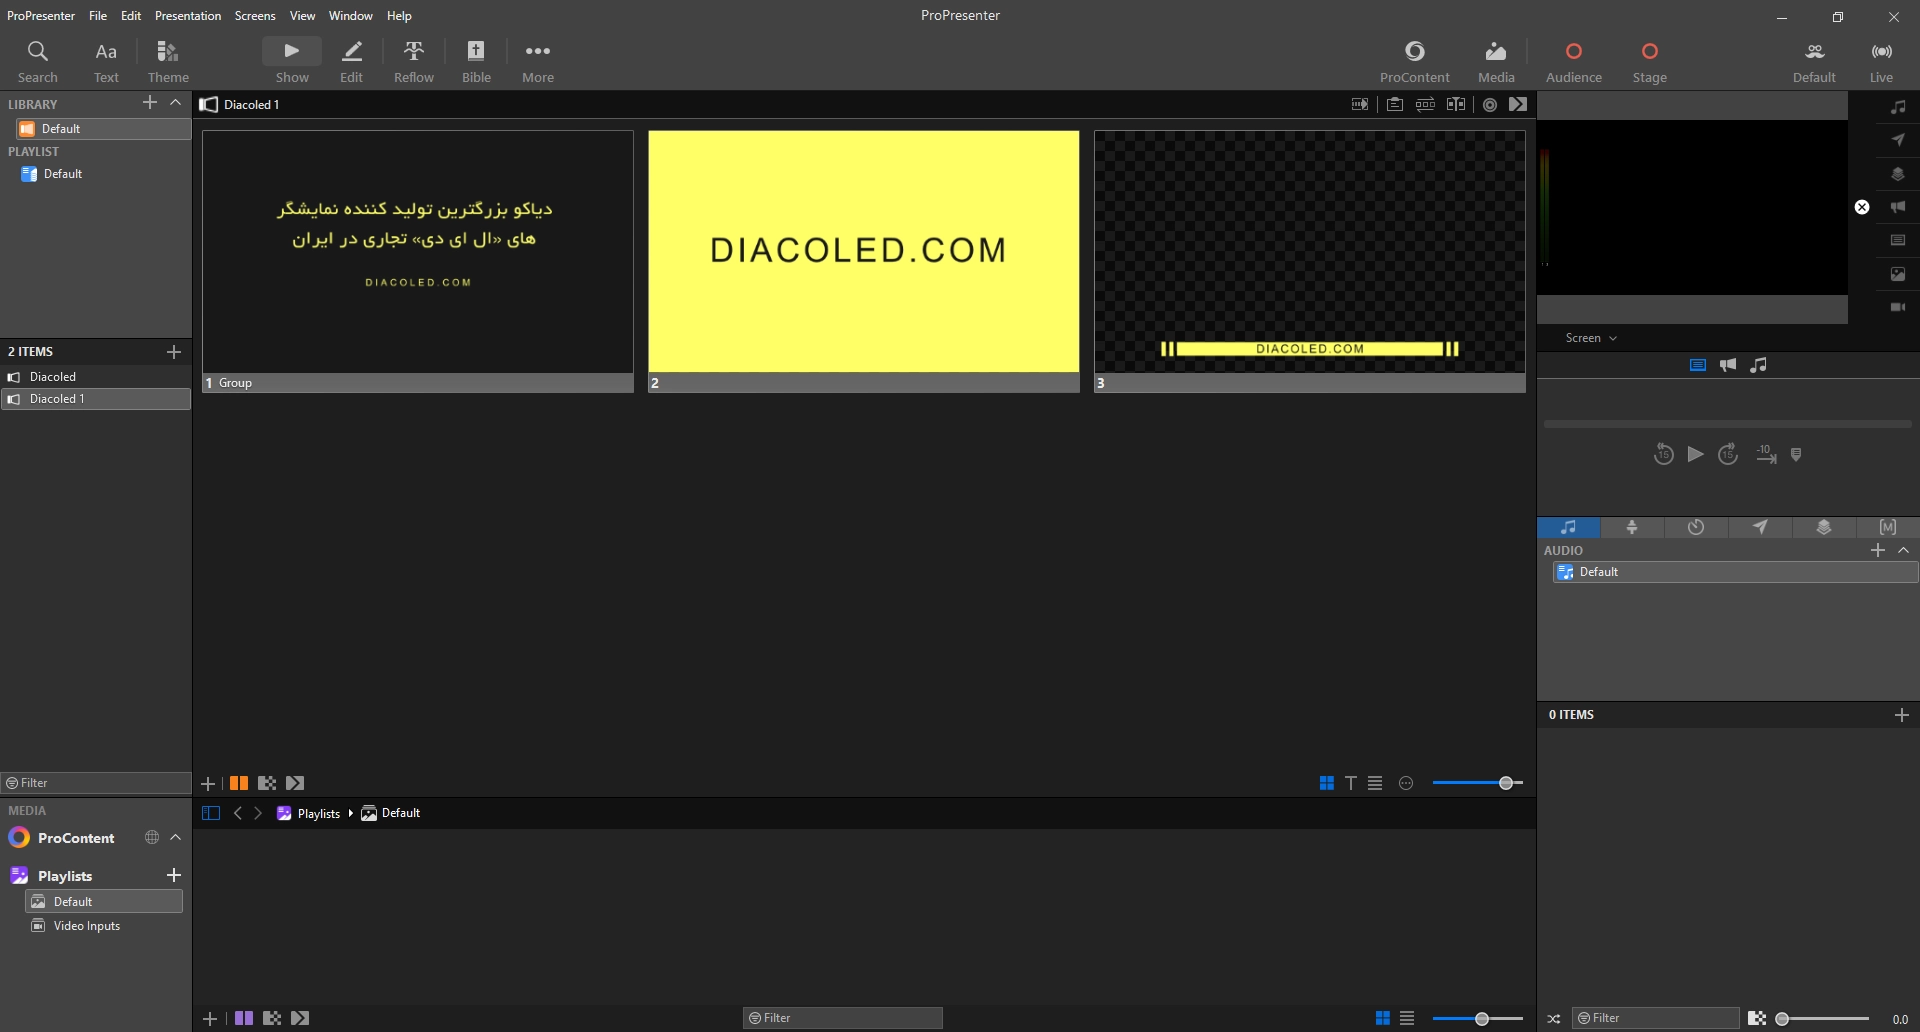
Task: Toggle Audience screens output
Action: [1573, 62]
